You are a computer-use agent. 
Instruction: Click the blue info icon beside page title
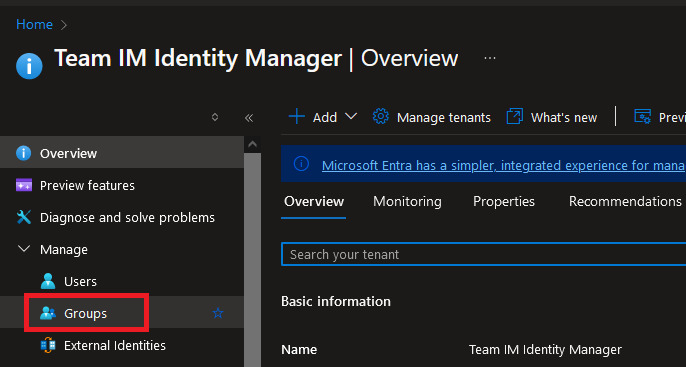(x=29, y=66)
